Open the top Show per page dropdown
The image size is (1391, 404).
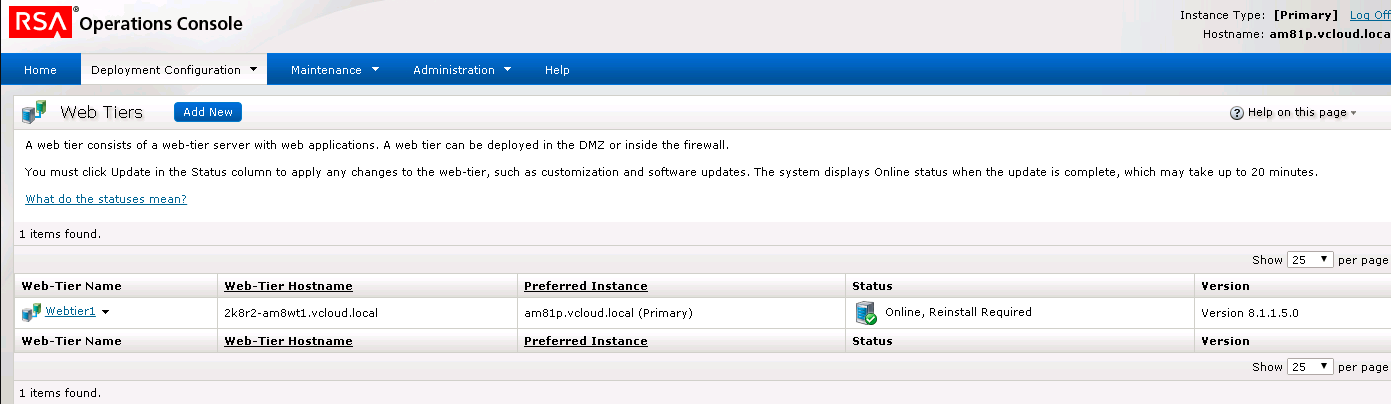(x=1310, y=259)
